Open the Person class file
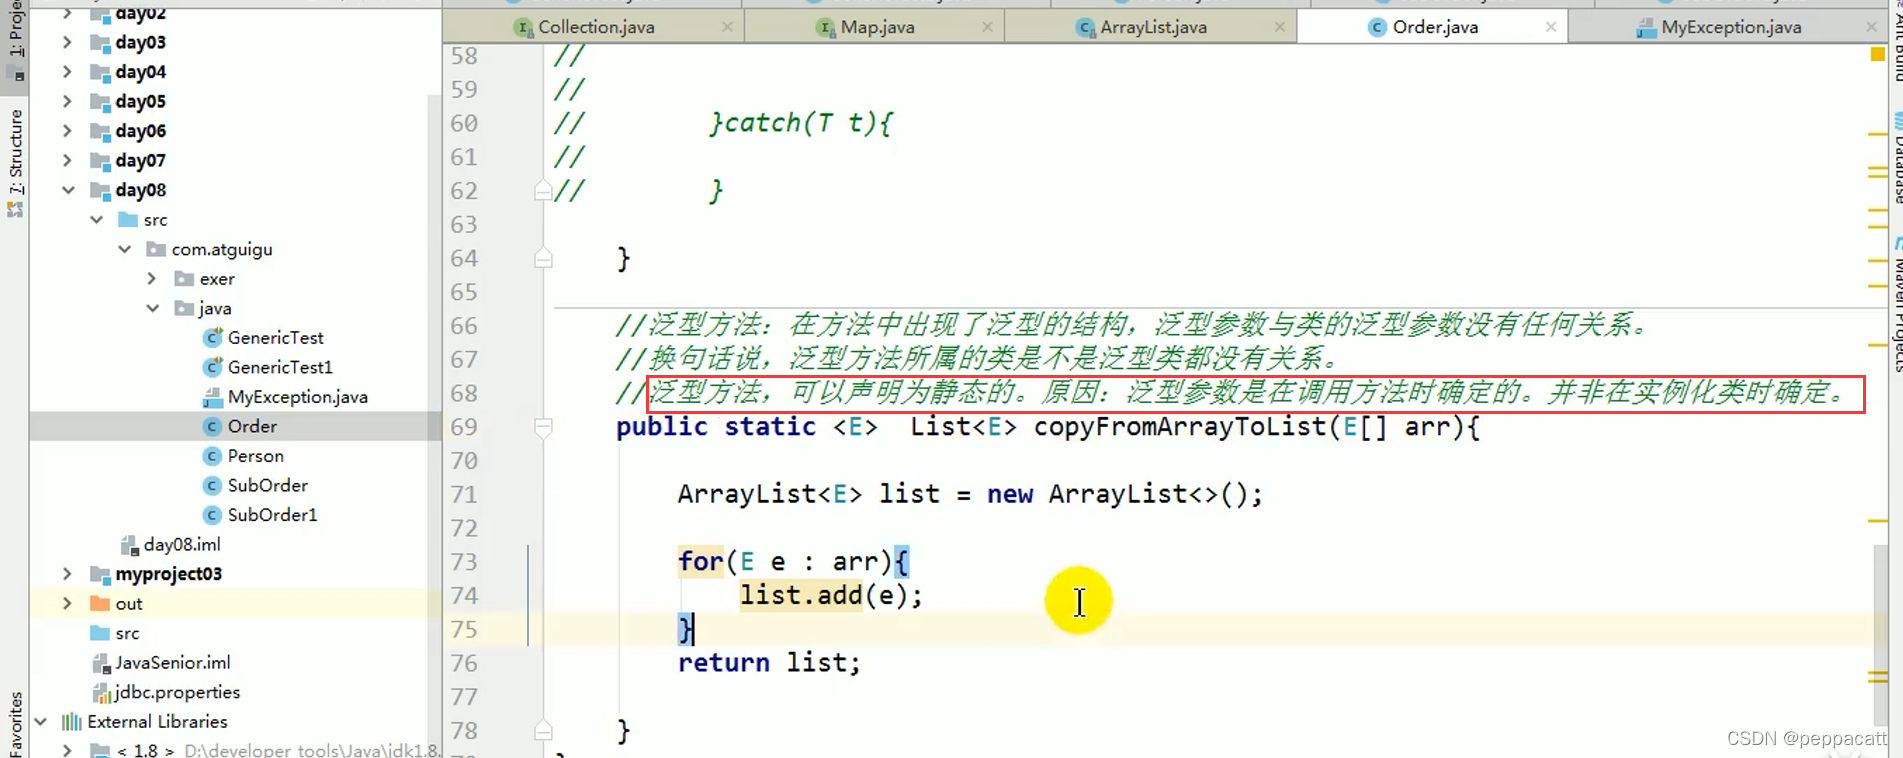This screenshot has width=1903, height=758. [x=255, y=455]
